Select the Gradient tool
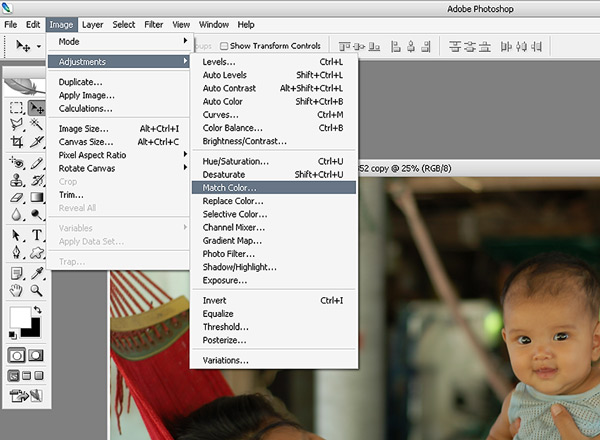Screen dimensions: 600x440 [37, 197]
